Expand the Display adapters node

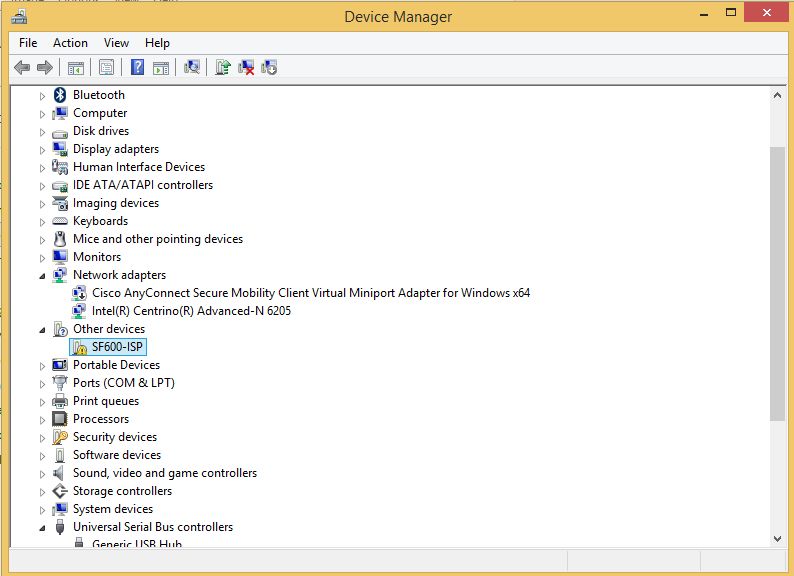pos(42,149)
